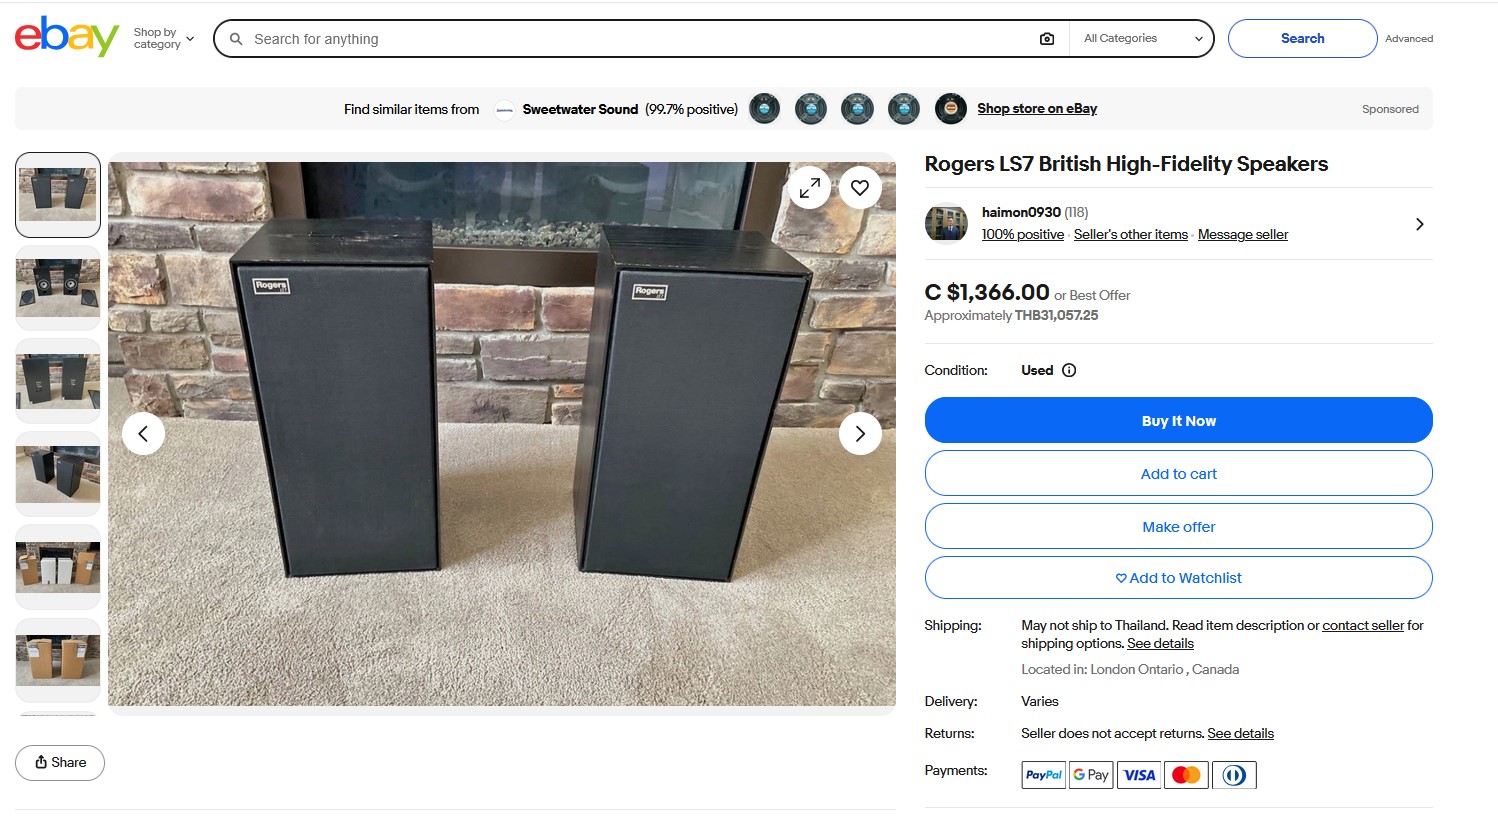Expand the image to full screen
Screen dimensions: 1498x818
[x=809, y=187]
